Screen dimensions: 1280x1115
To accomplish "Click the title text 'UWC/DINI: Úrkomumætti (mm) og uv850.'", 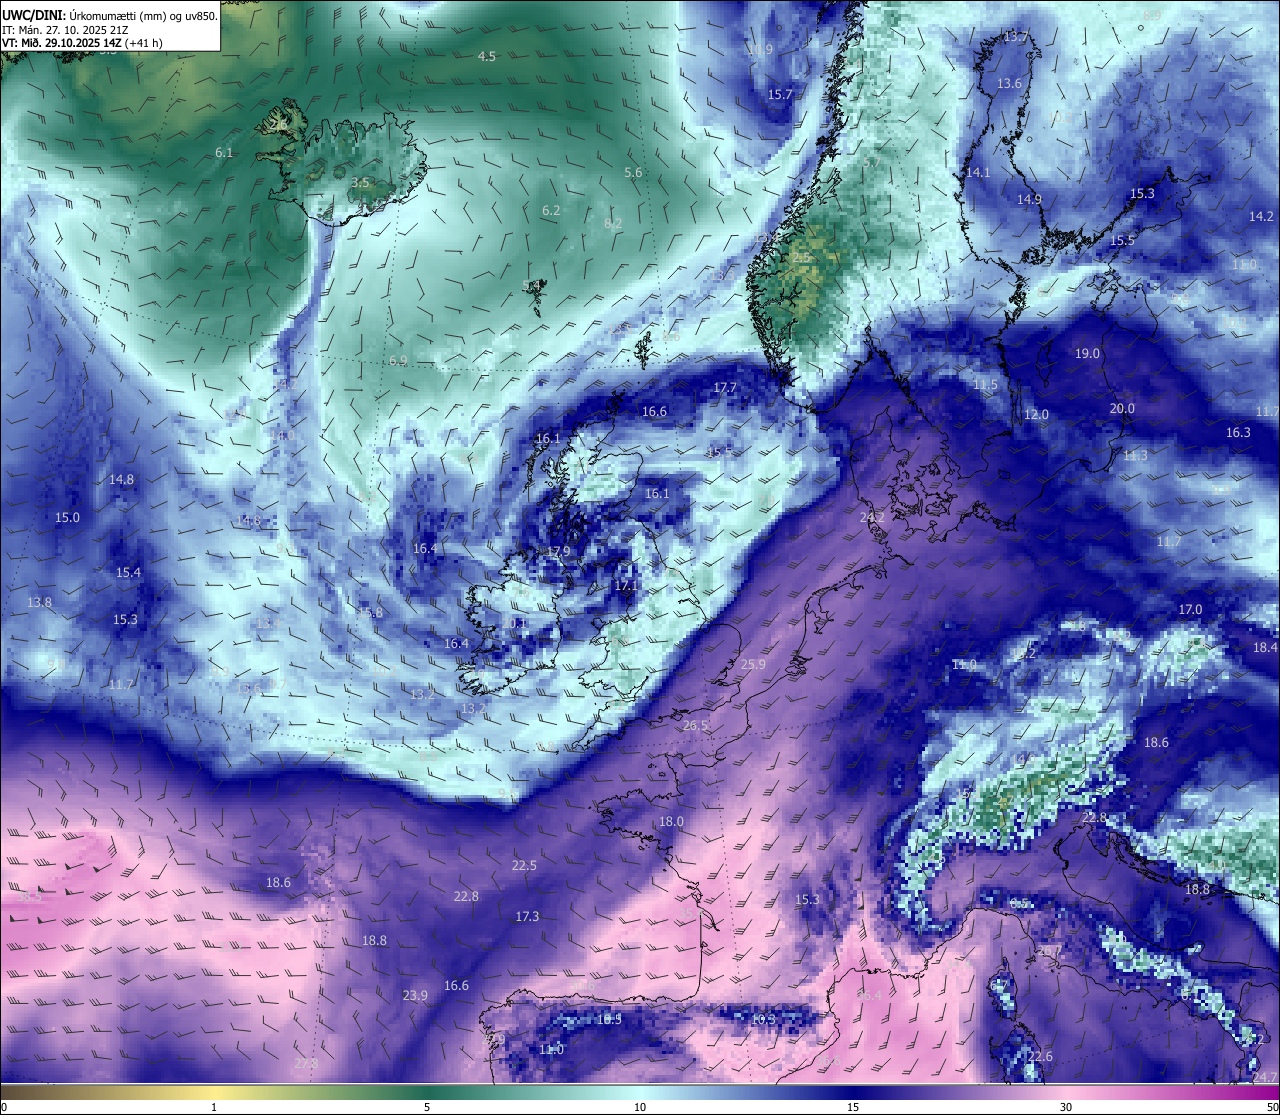I will 110,16.
